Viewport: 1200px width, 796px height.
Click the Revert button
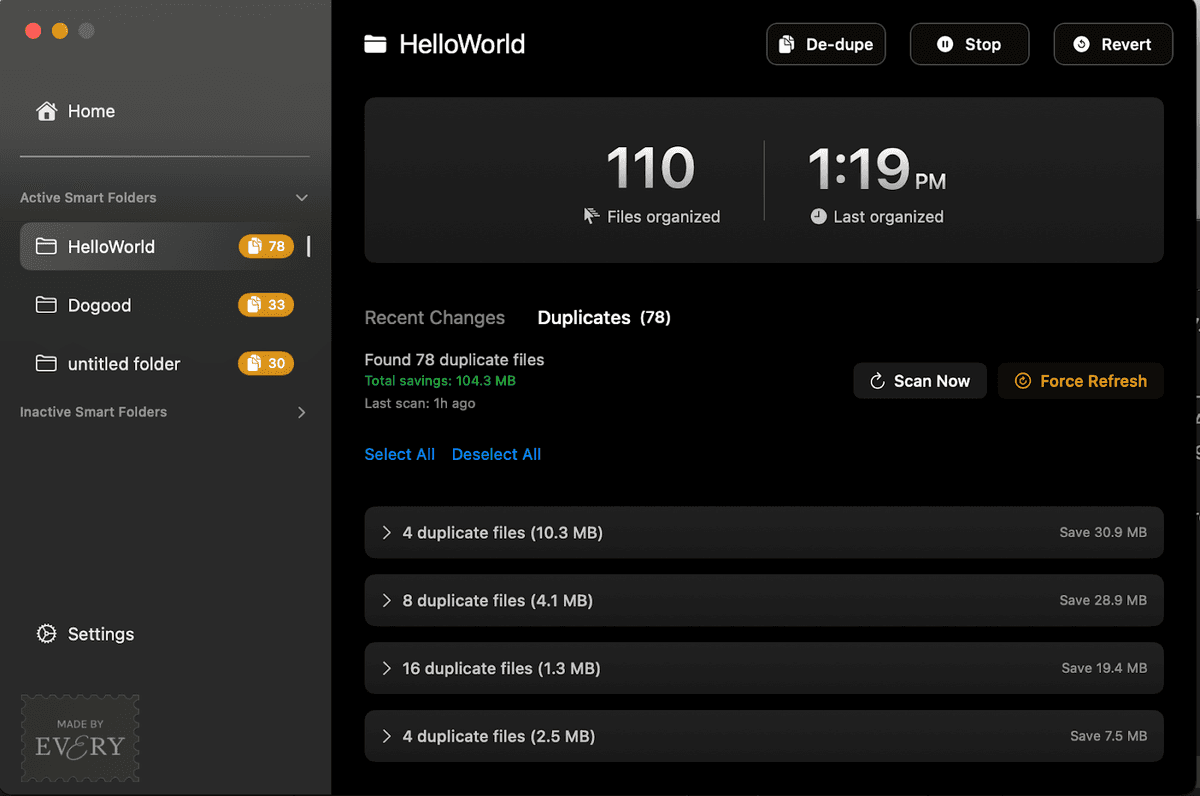[x=1113, y=44]
